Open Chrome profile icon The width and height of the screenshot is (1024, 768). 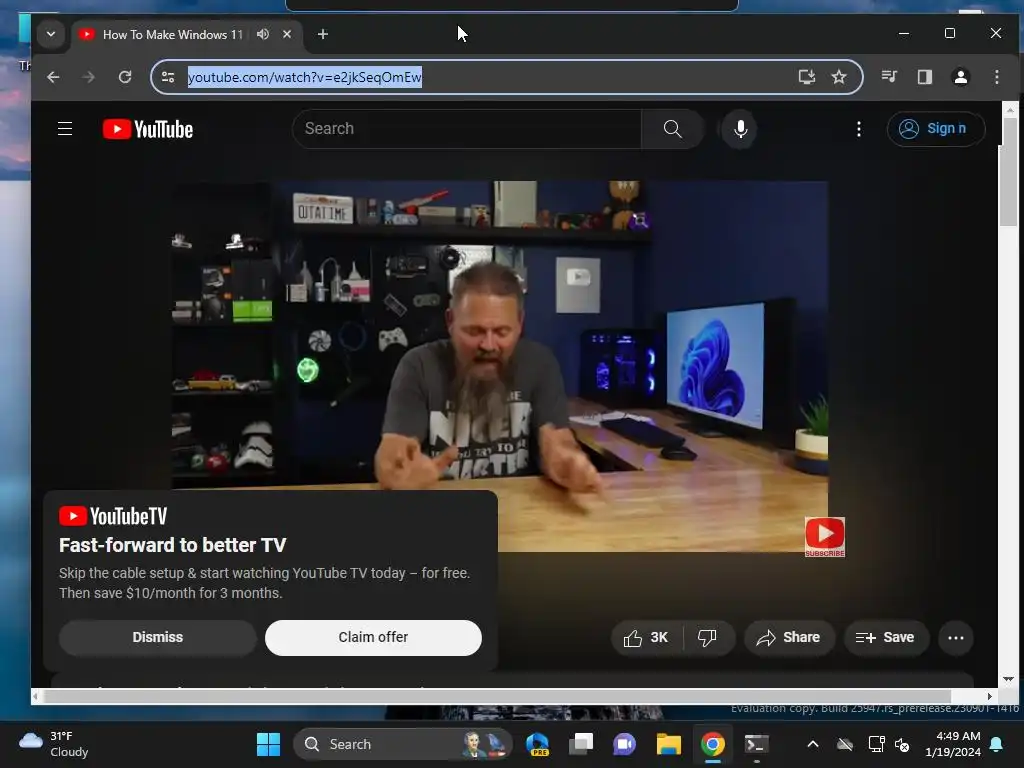pos(961,77)
